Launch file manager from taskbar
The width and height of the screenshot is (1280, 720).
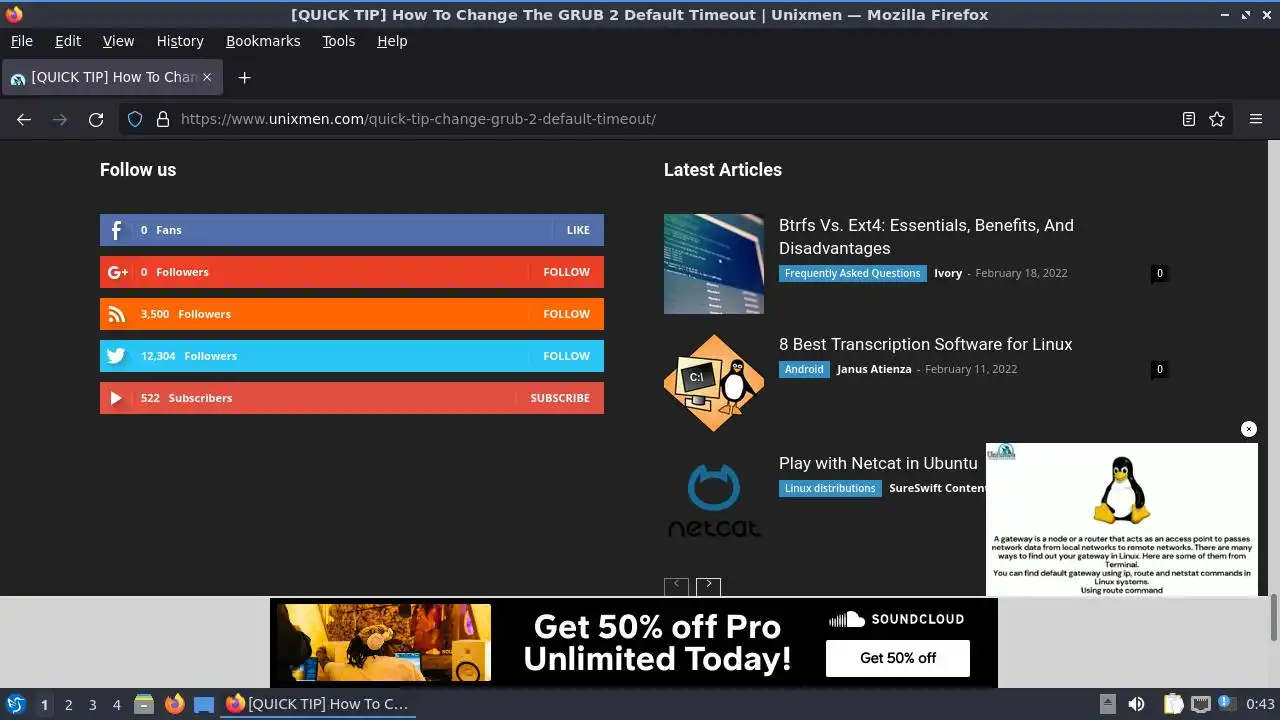[144, 704]
